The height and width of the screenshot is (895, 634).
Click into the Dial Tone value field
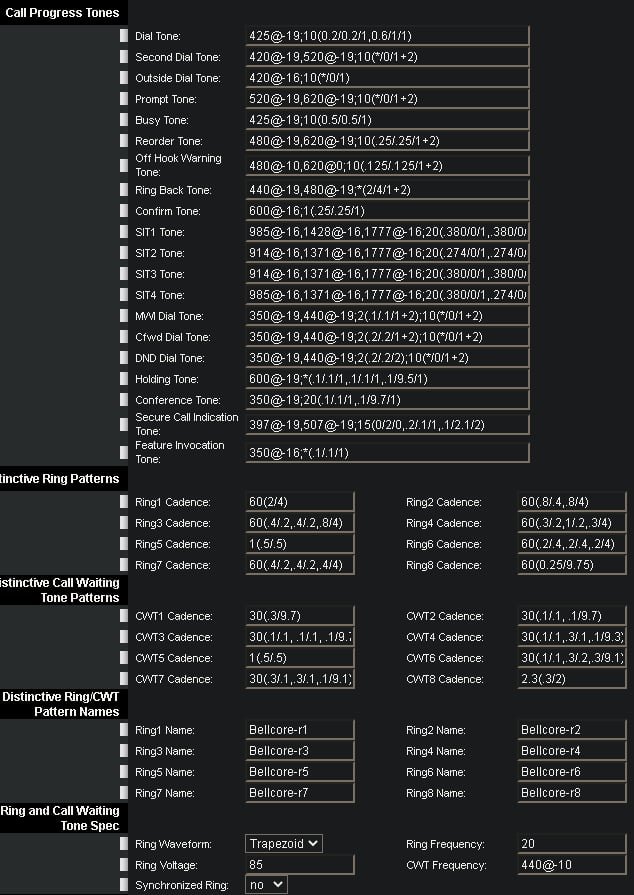coord(387,36)
